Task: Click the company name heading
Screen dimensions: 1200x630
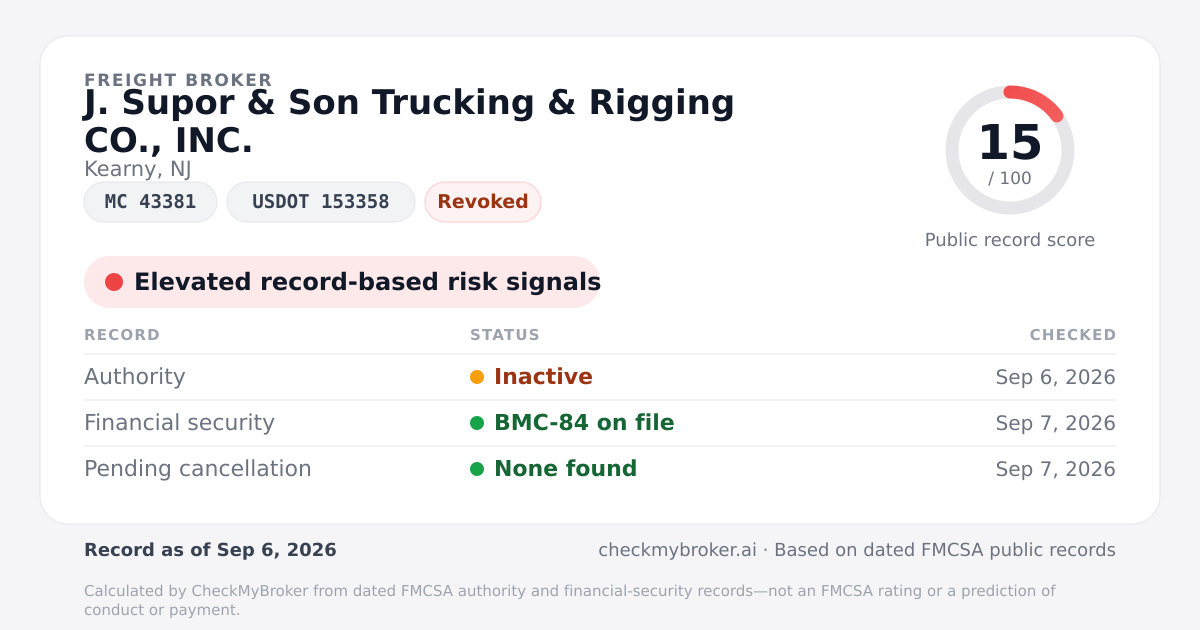Action: (409, 121)
